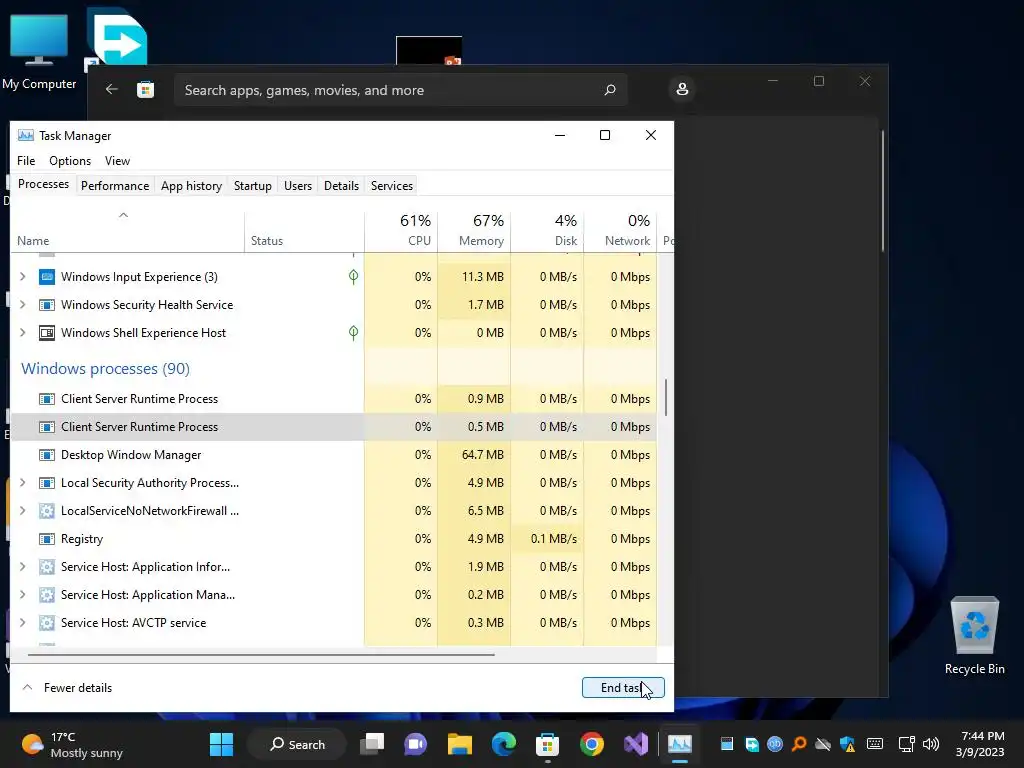This screenshot has height=768, width=1024.
Task: Switch to the Details tab
Action: [342, 186]
